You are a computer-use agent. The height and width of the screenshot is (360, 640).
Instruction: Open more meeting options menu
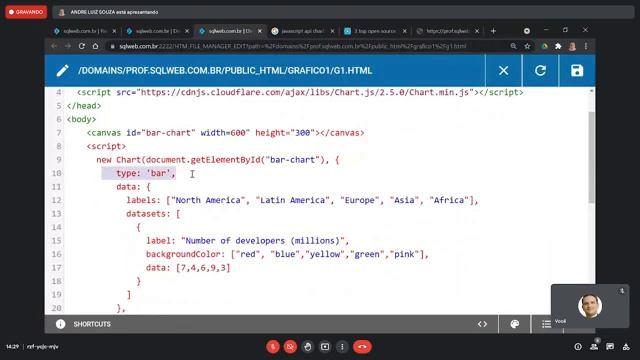click(342, 347)
